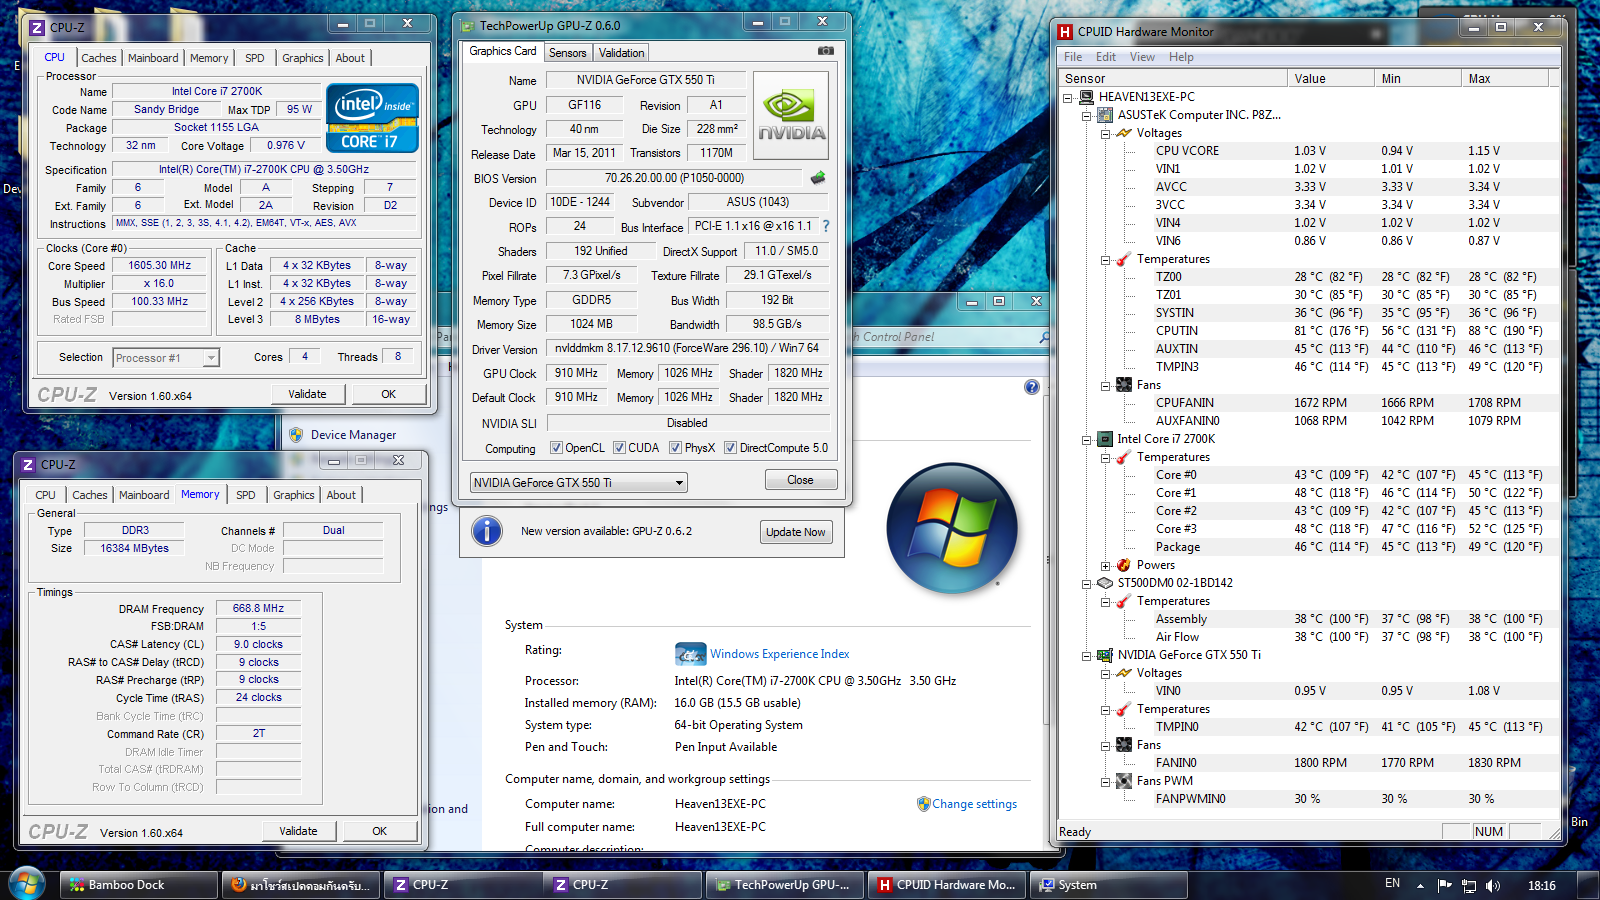Toggle the PhysX checkbox

[x=676, y=448]
